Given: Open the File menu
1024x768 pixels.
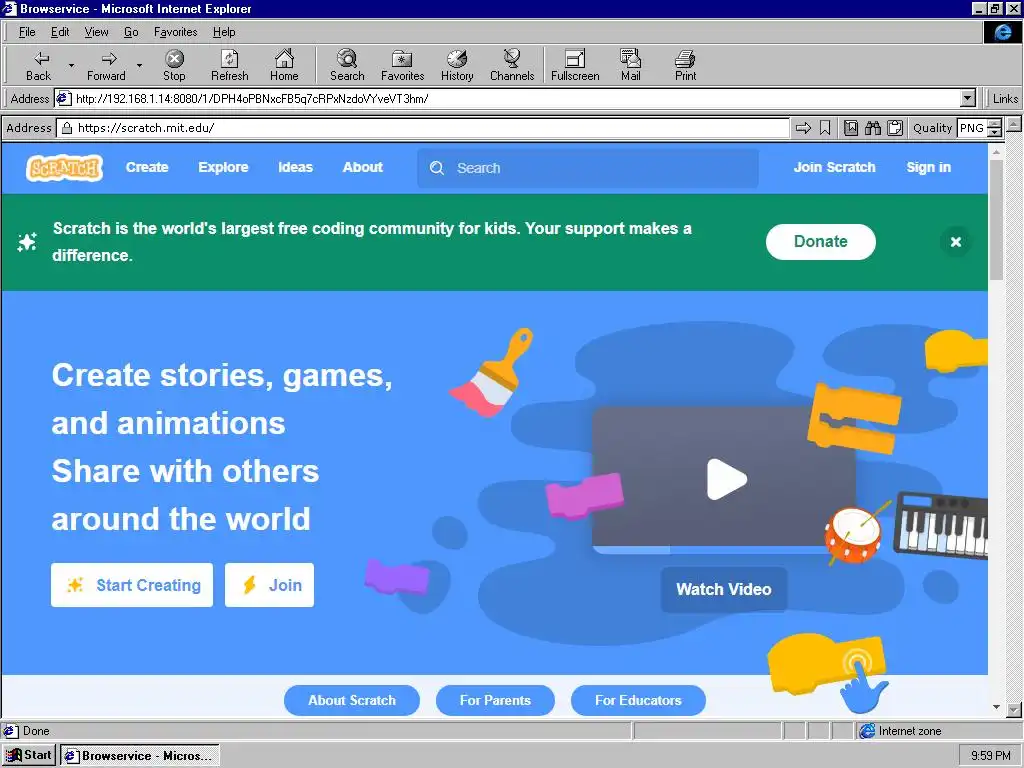Looking at the screenshot, I should coord(27,32).
